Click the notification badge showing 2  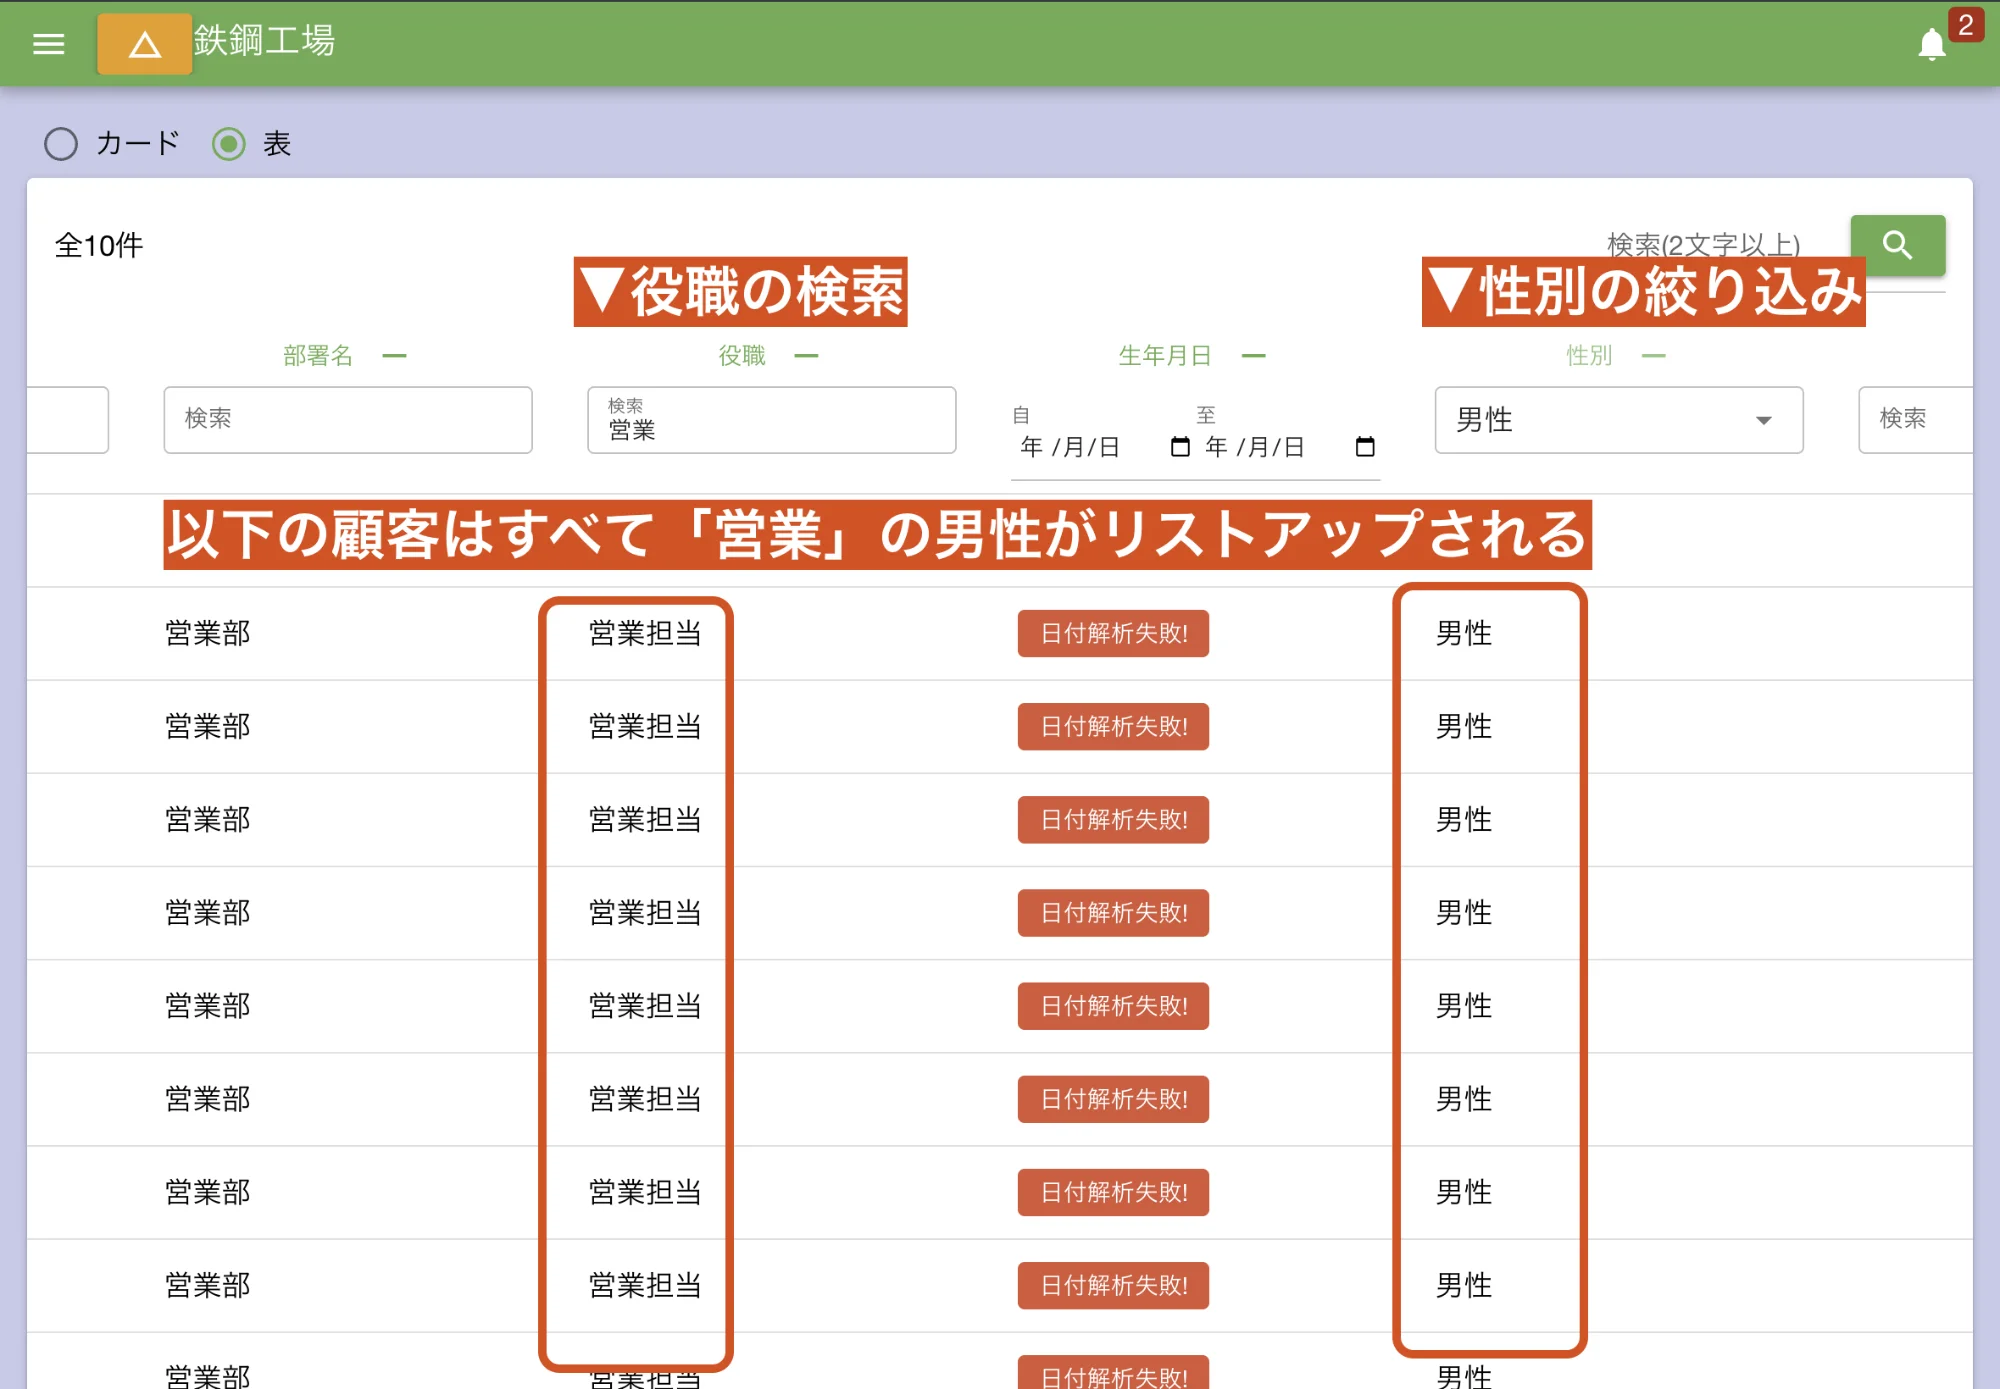click(1966, 25)
